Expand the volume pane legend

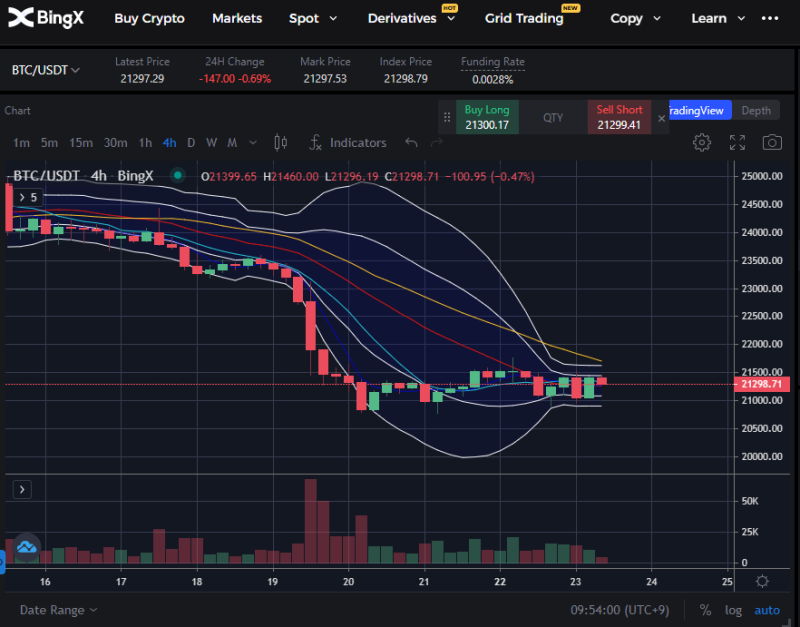tap(22, 490)
